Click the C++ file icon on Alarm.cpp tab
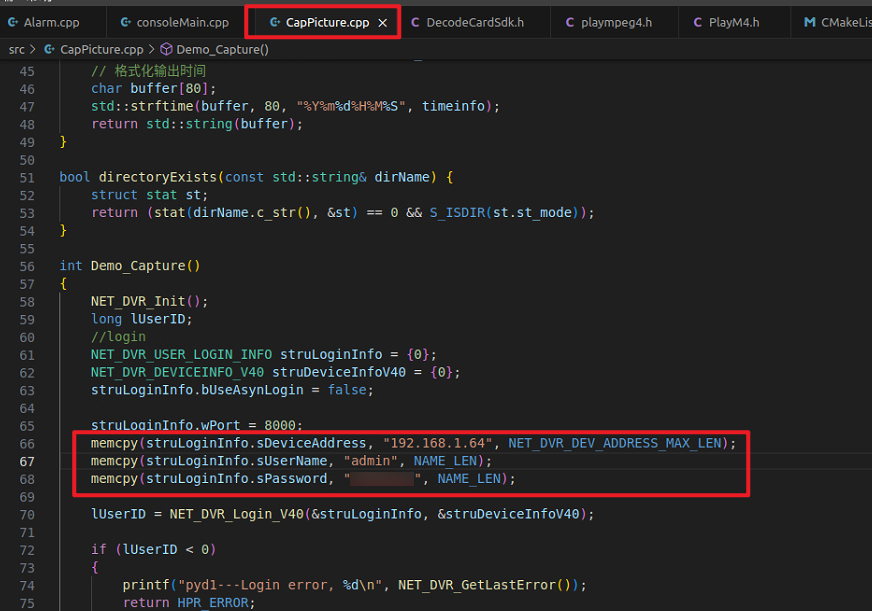The width and height of the screenshot is (872, 611). 12,22
